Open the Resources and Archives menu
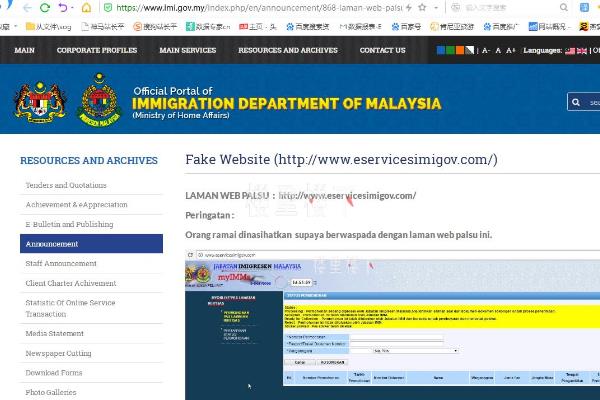The image size is (600, 400). pos(288,50)
